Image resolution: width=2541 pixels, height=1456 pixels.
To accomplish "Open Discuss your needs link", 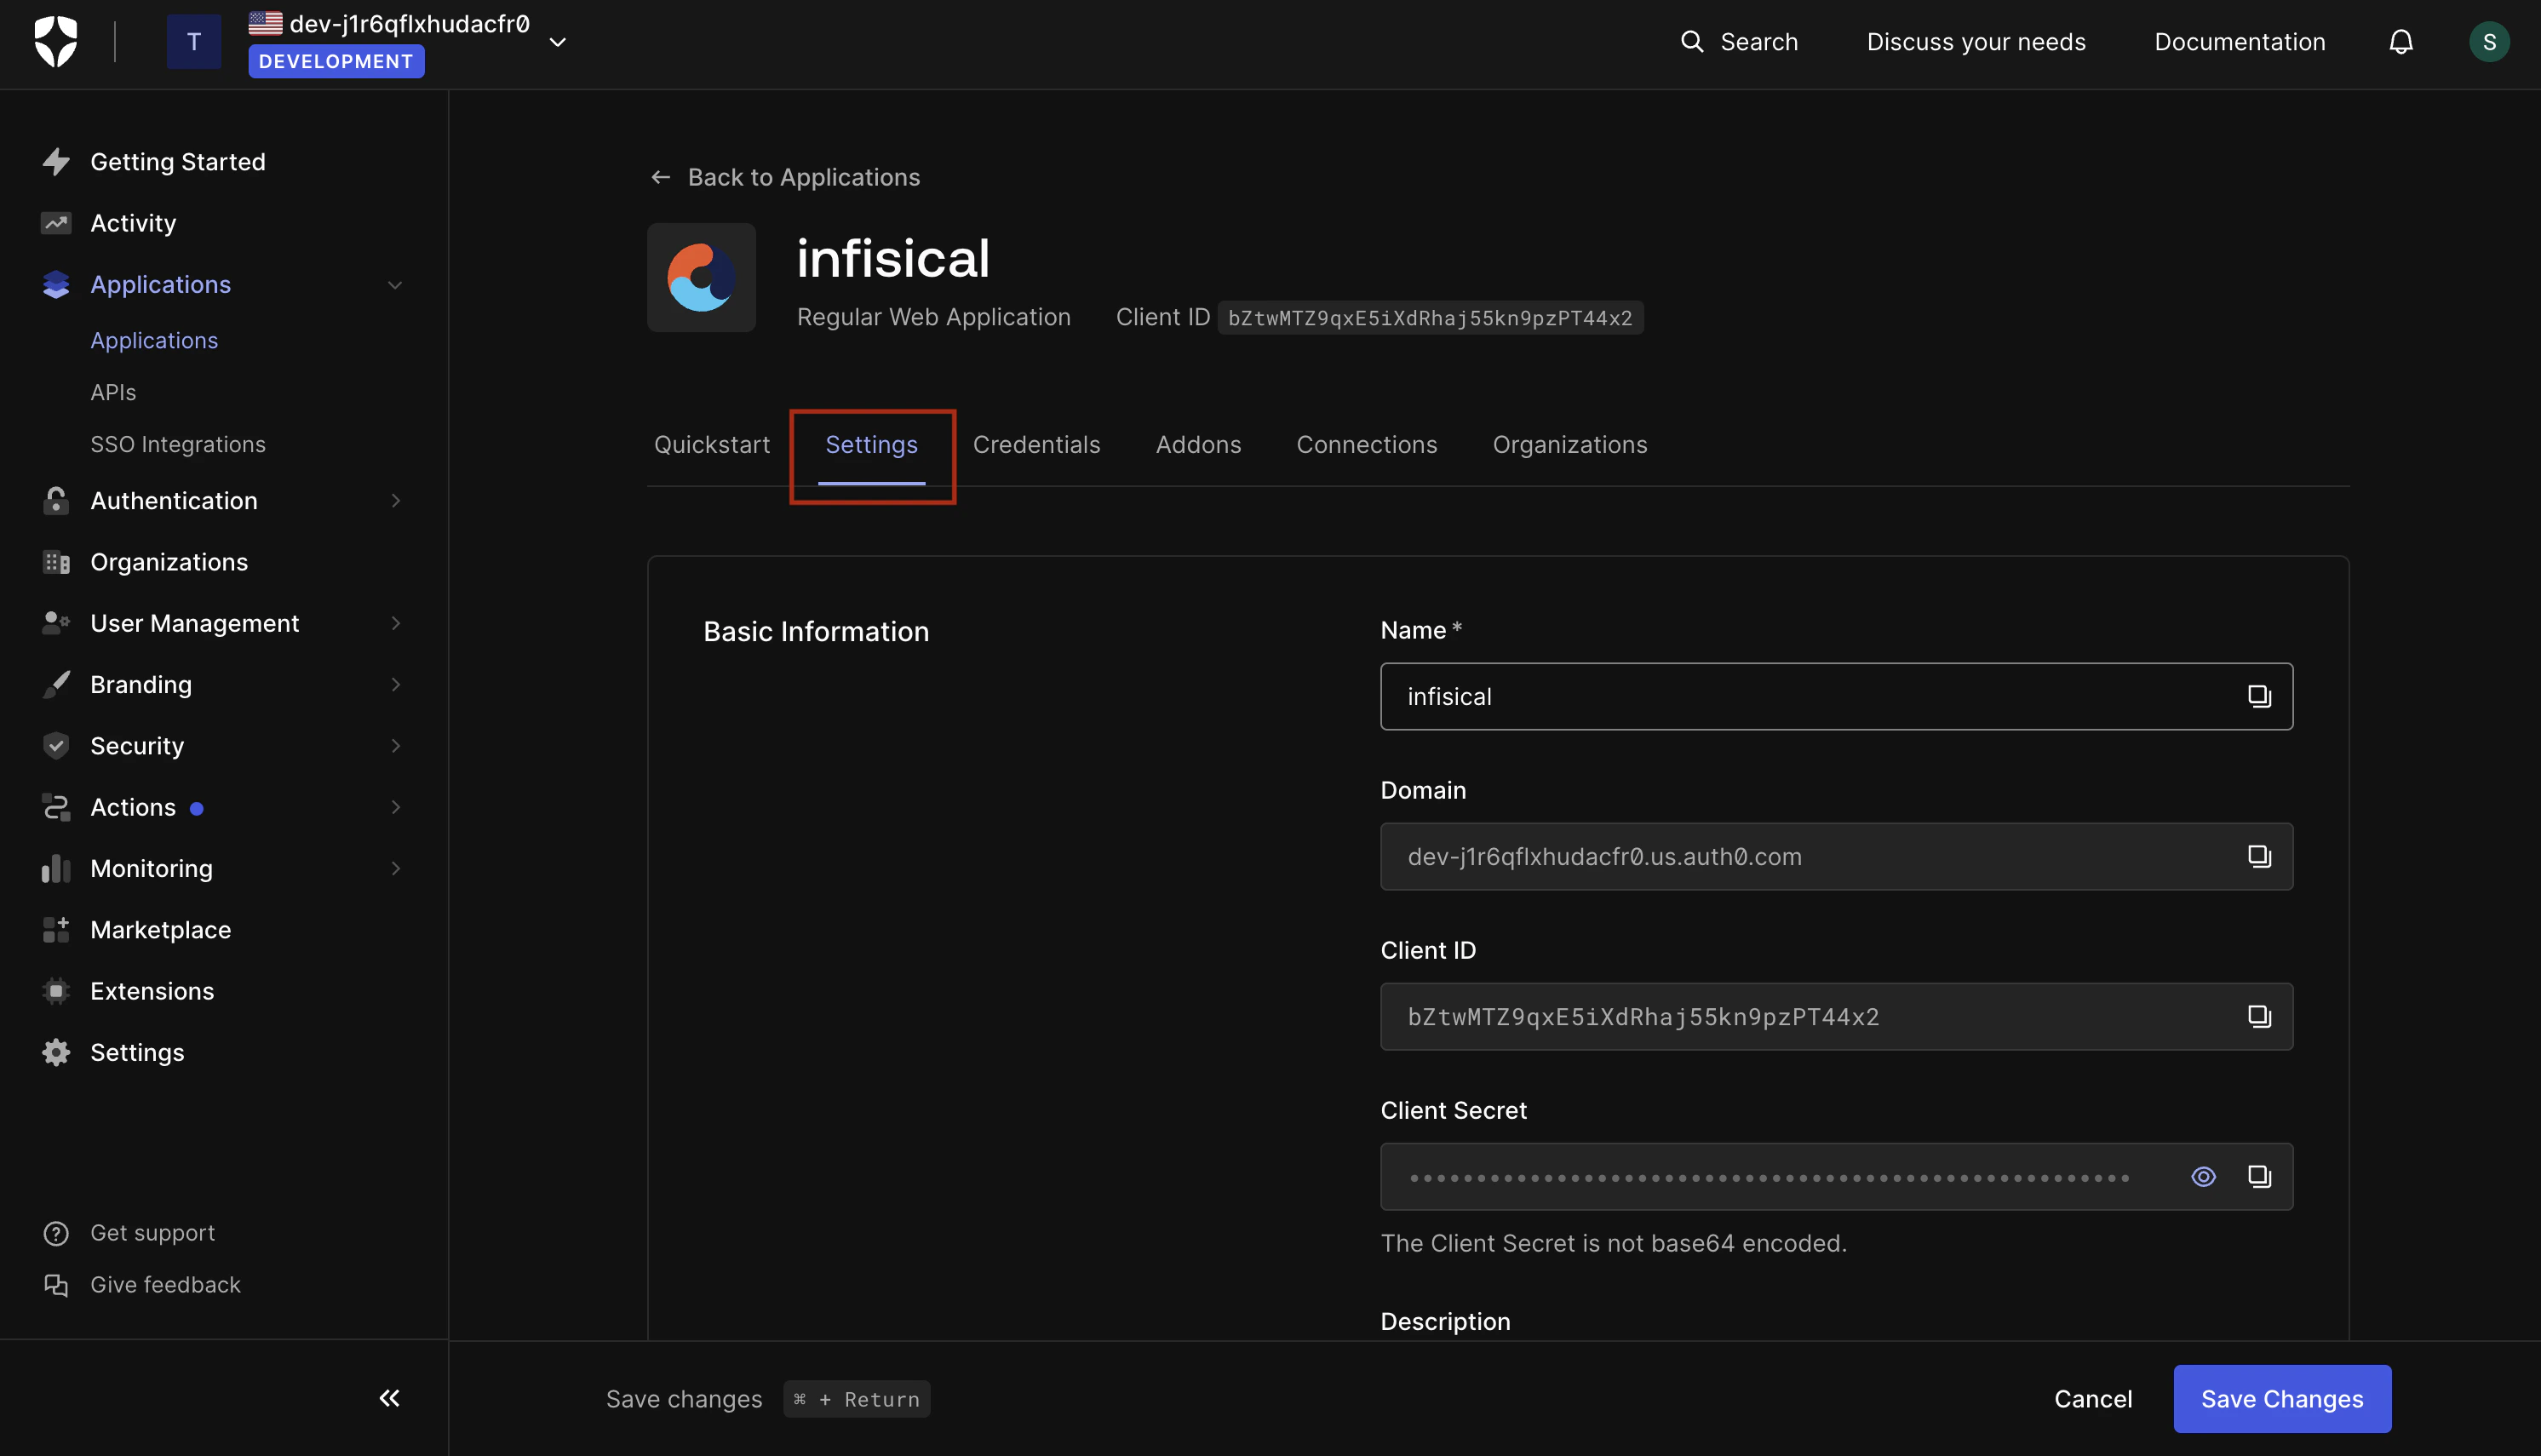I will (1976, 42).
